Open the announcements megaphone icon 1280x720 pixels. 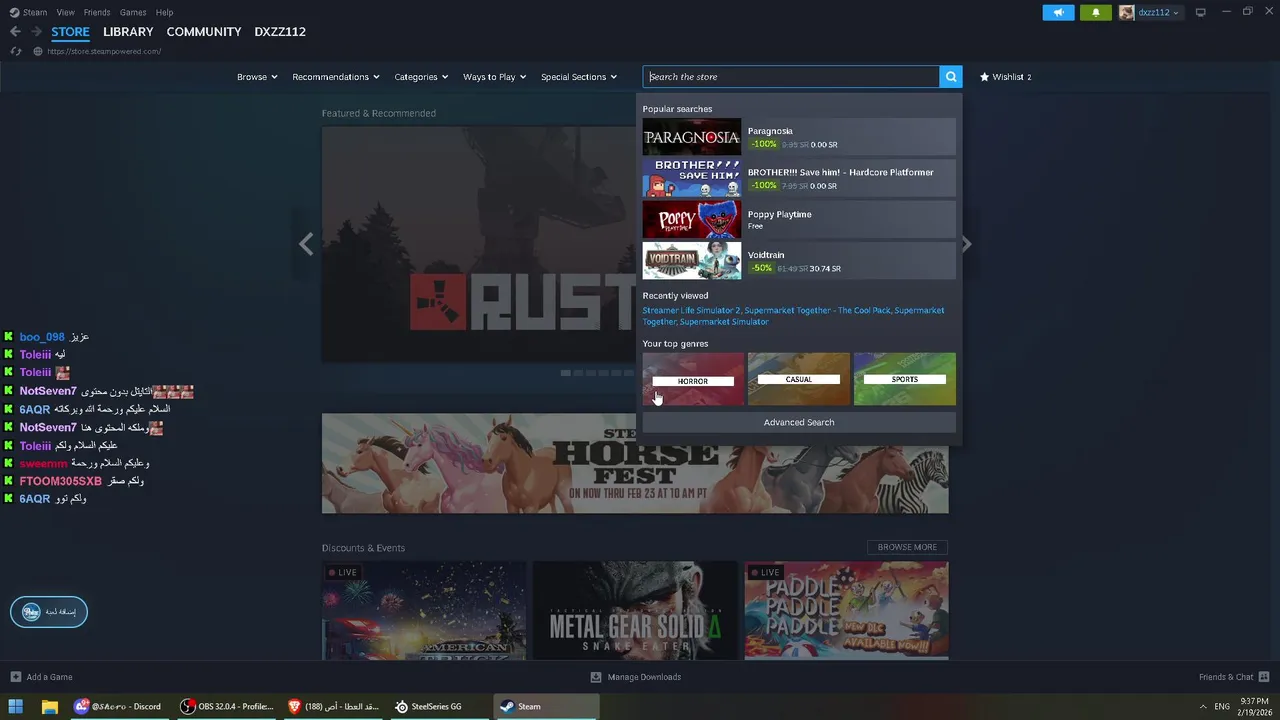(x=1058, y=12)
